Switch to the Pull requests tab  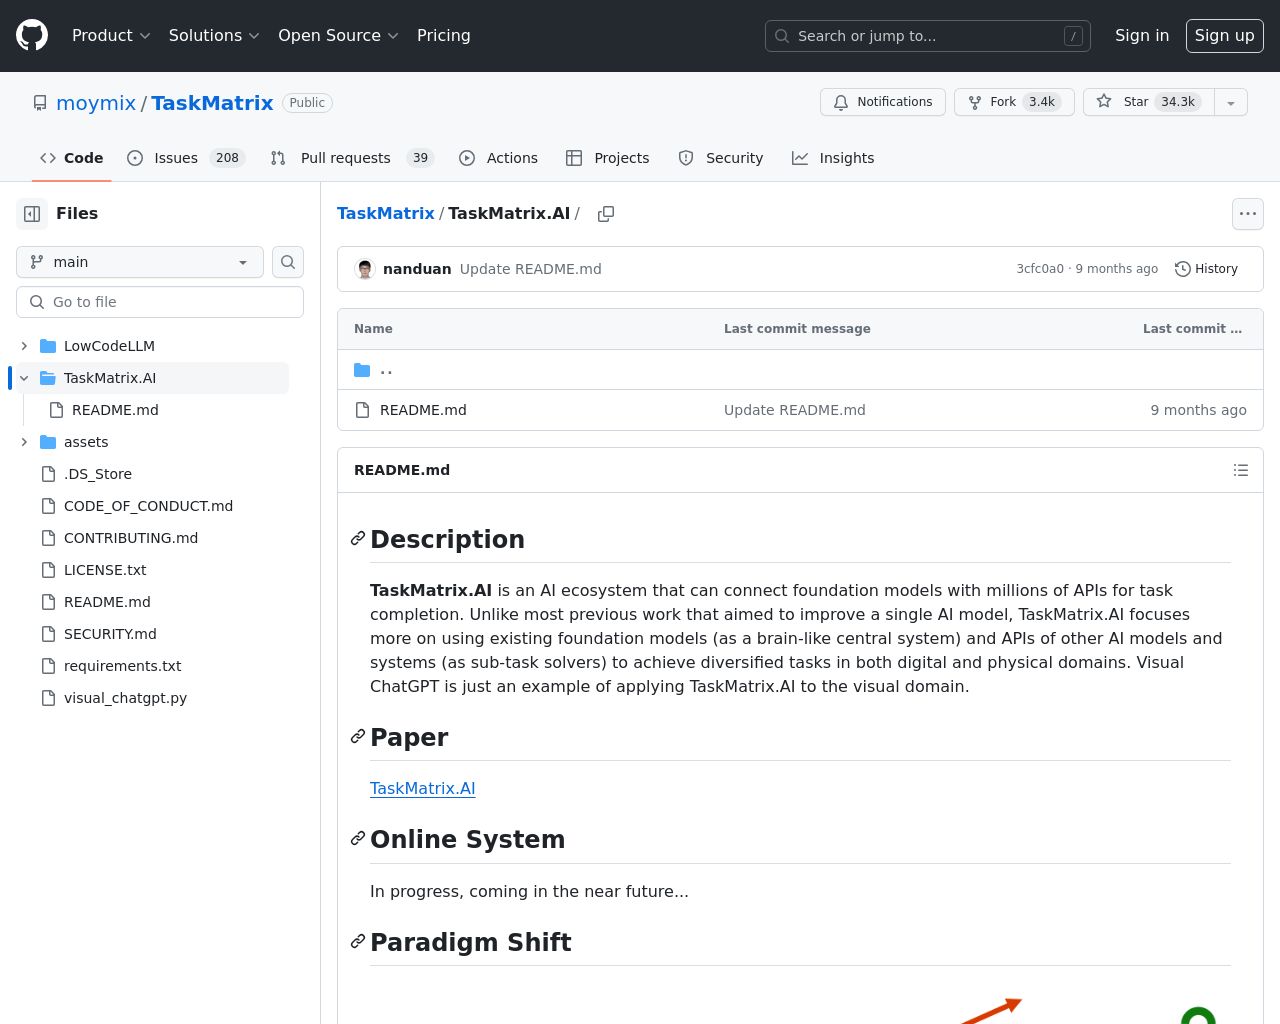pyautogui.click(x=345, y=158)
